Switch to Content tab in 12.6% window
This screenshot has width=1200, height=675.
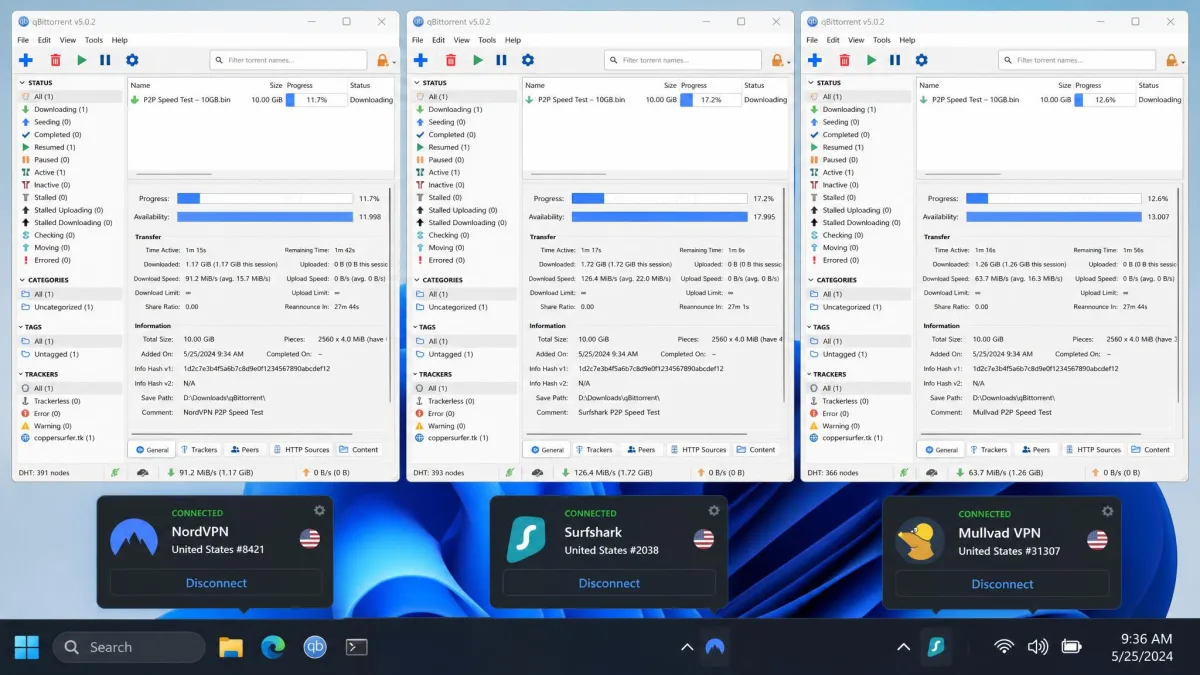point(1151,449)
